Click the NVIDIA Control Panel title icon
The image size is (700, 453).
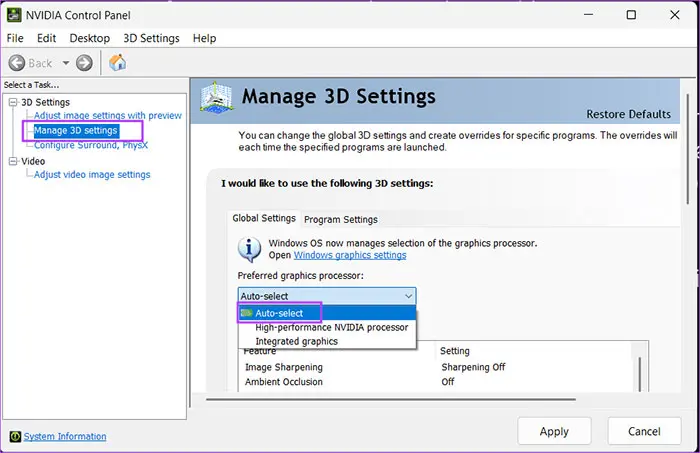[14, 15]
